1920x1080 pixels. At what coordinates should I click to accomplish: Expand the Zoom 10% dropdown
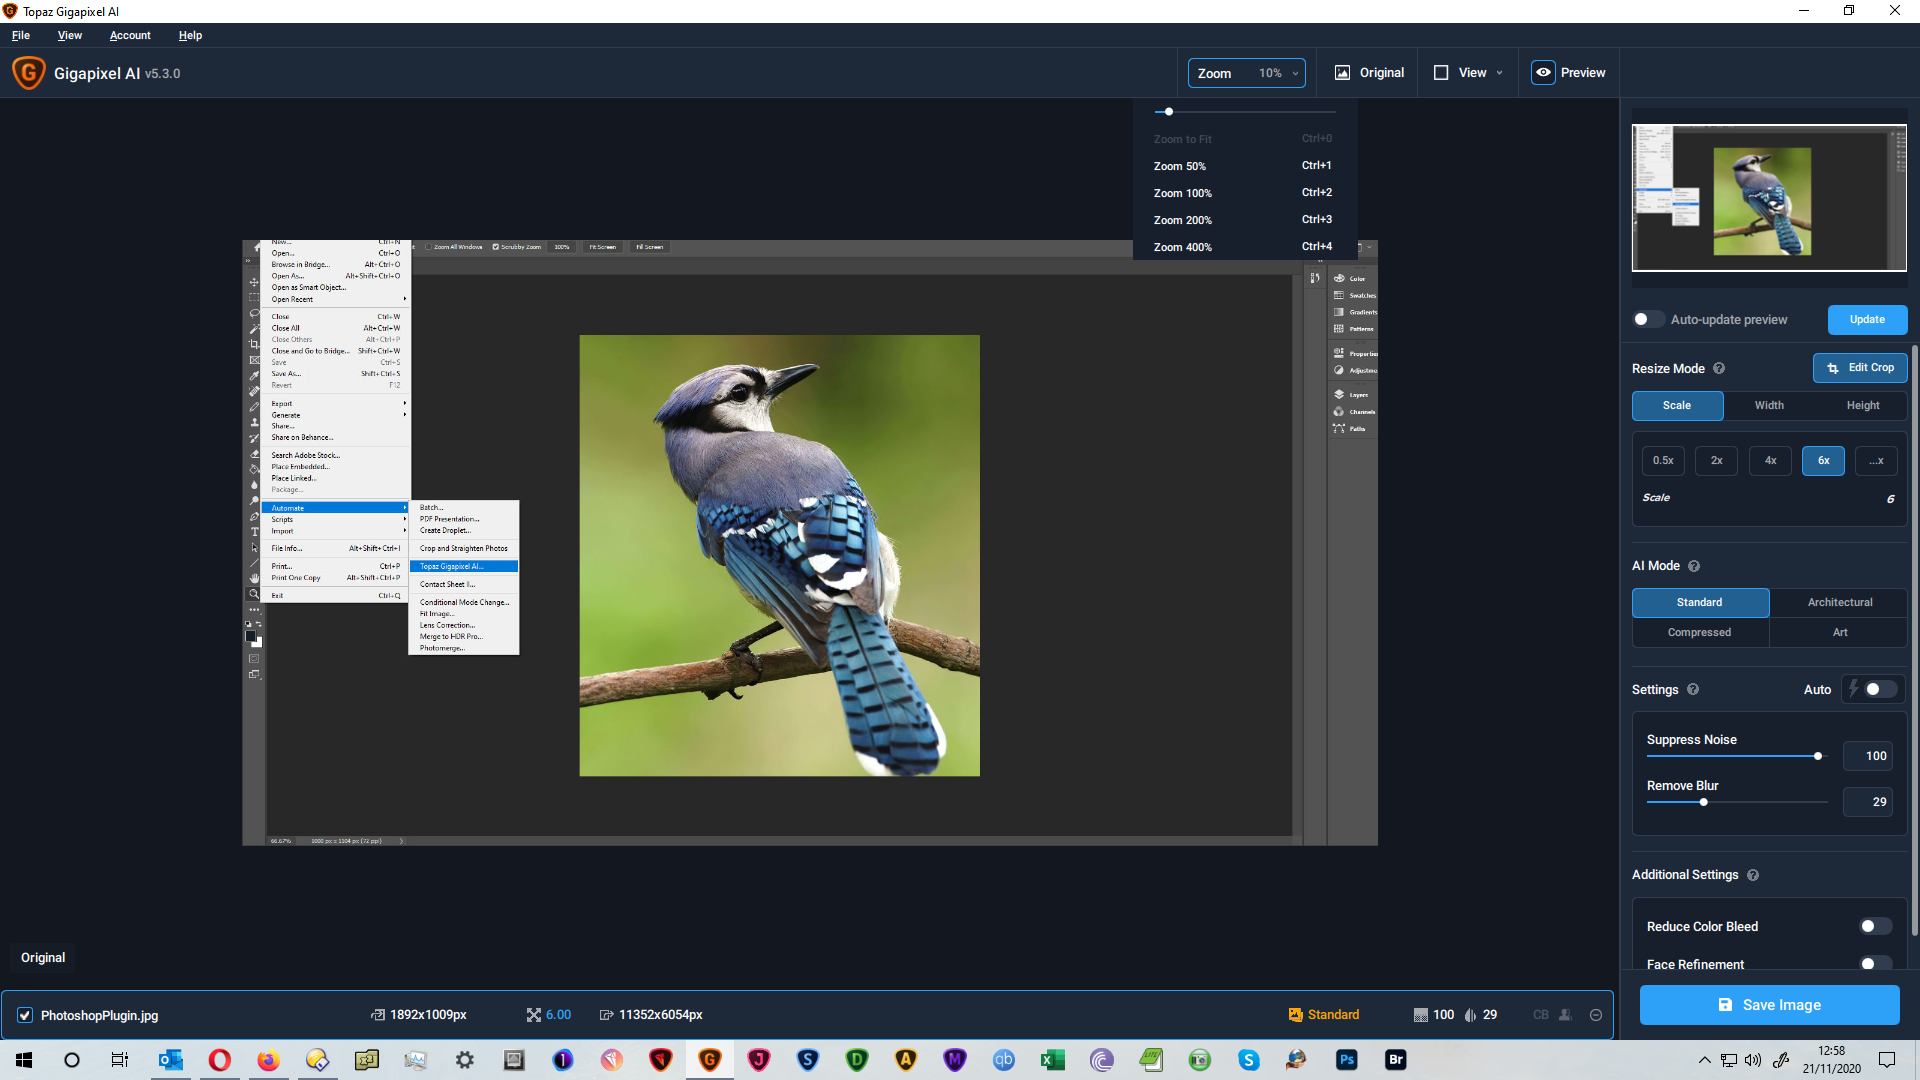coord(1246,73)
